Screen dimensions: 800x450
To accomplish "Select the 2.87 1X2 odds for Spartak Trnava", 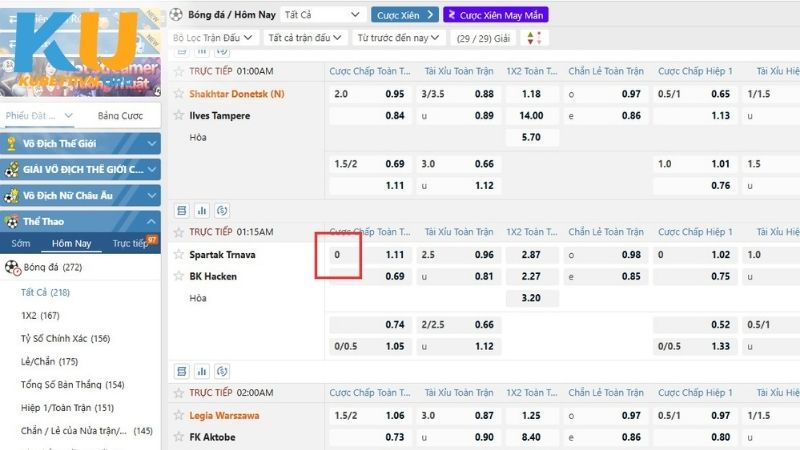I will click(531, 255).
